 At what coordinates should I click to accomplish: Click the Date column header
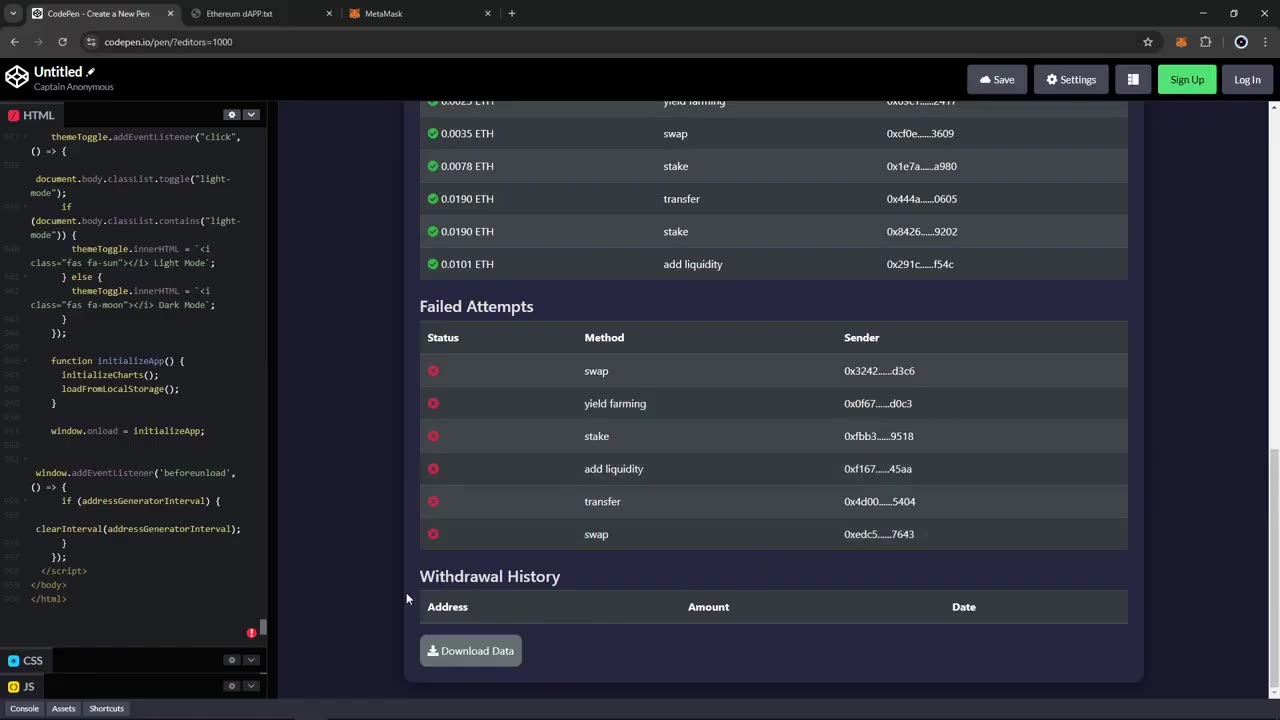(x=964, y=607)
